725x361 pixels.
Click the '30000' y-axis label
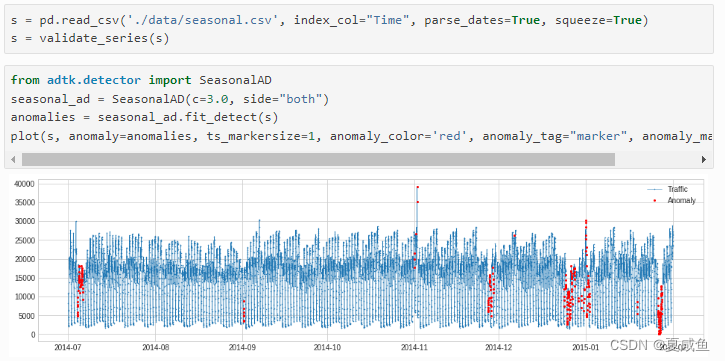25,221
